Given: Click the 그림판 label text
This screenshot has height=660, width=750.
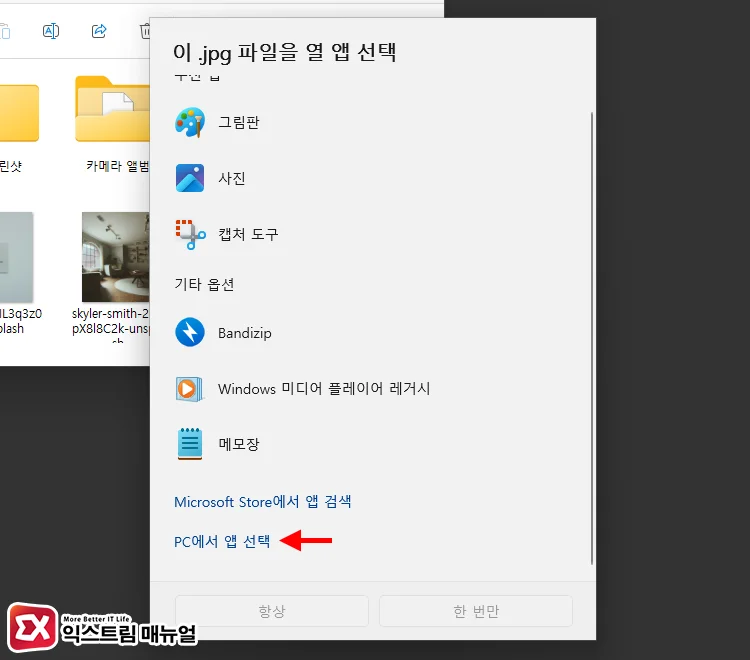Looking at the screenshot, I should (239, 122).
